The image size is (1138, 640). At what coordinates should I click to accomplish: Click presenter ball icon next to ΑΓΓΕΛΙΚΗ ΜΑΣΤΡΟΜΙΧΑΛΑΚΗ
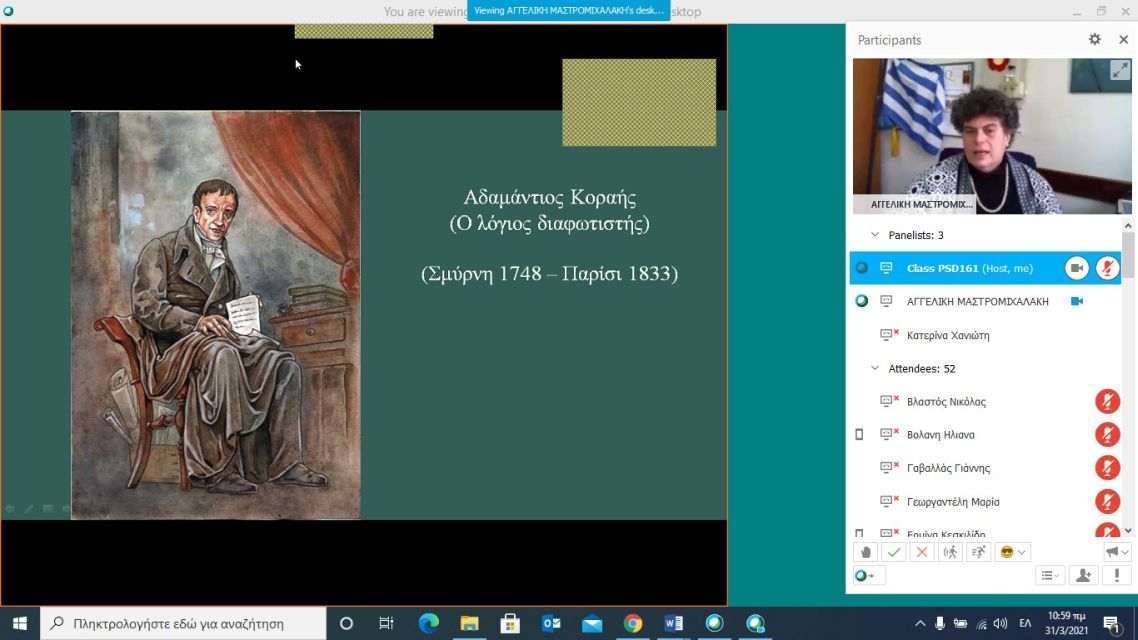(861, 300)
